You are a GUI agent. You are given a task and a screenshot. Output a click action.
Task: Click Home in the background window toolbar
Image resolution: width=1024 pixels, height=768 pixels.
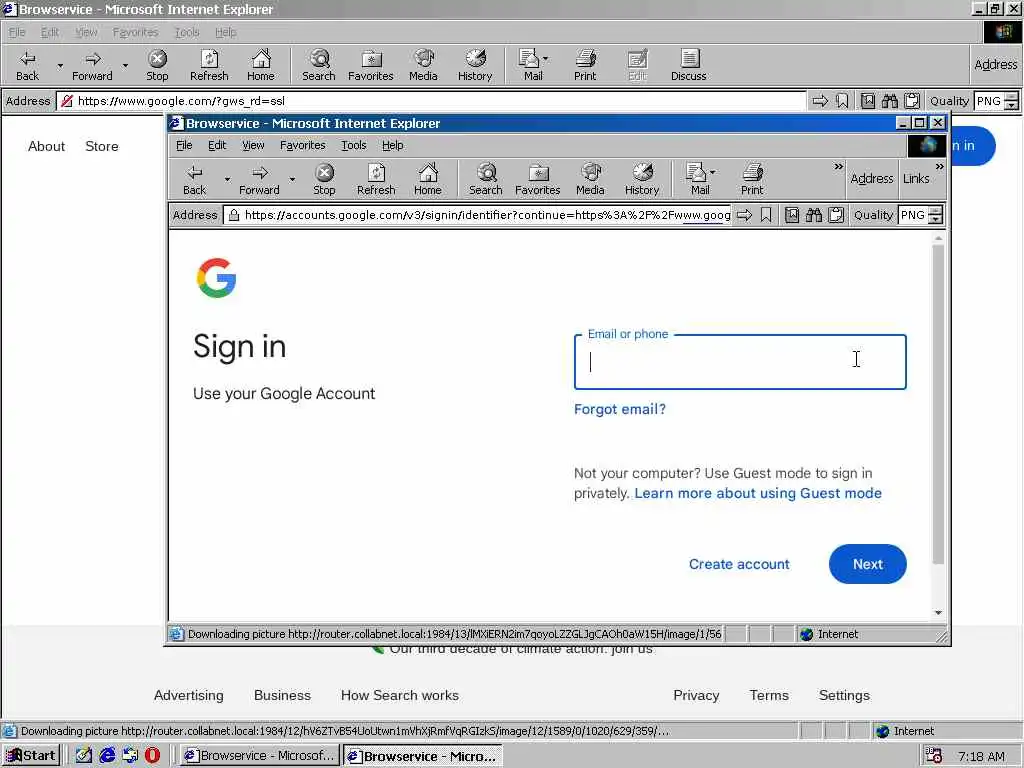point(261,65)
